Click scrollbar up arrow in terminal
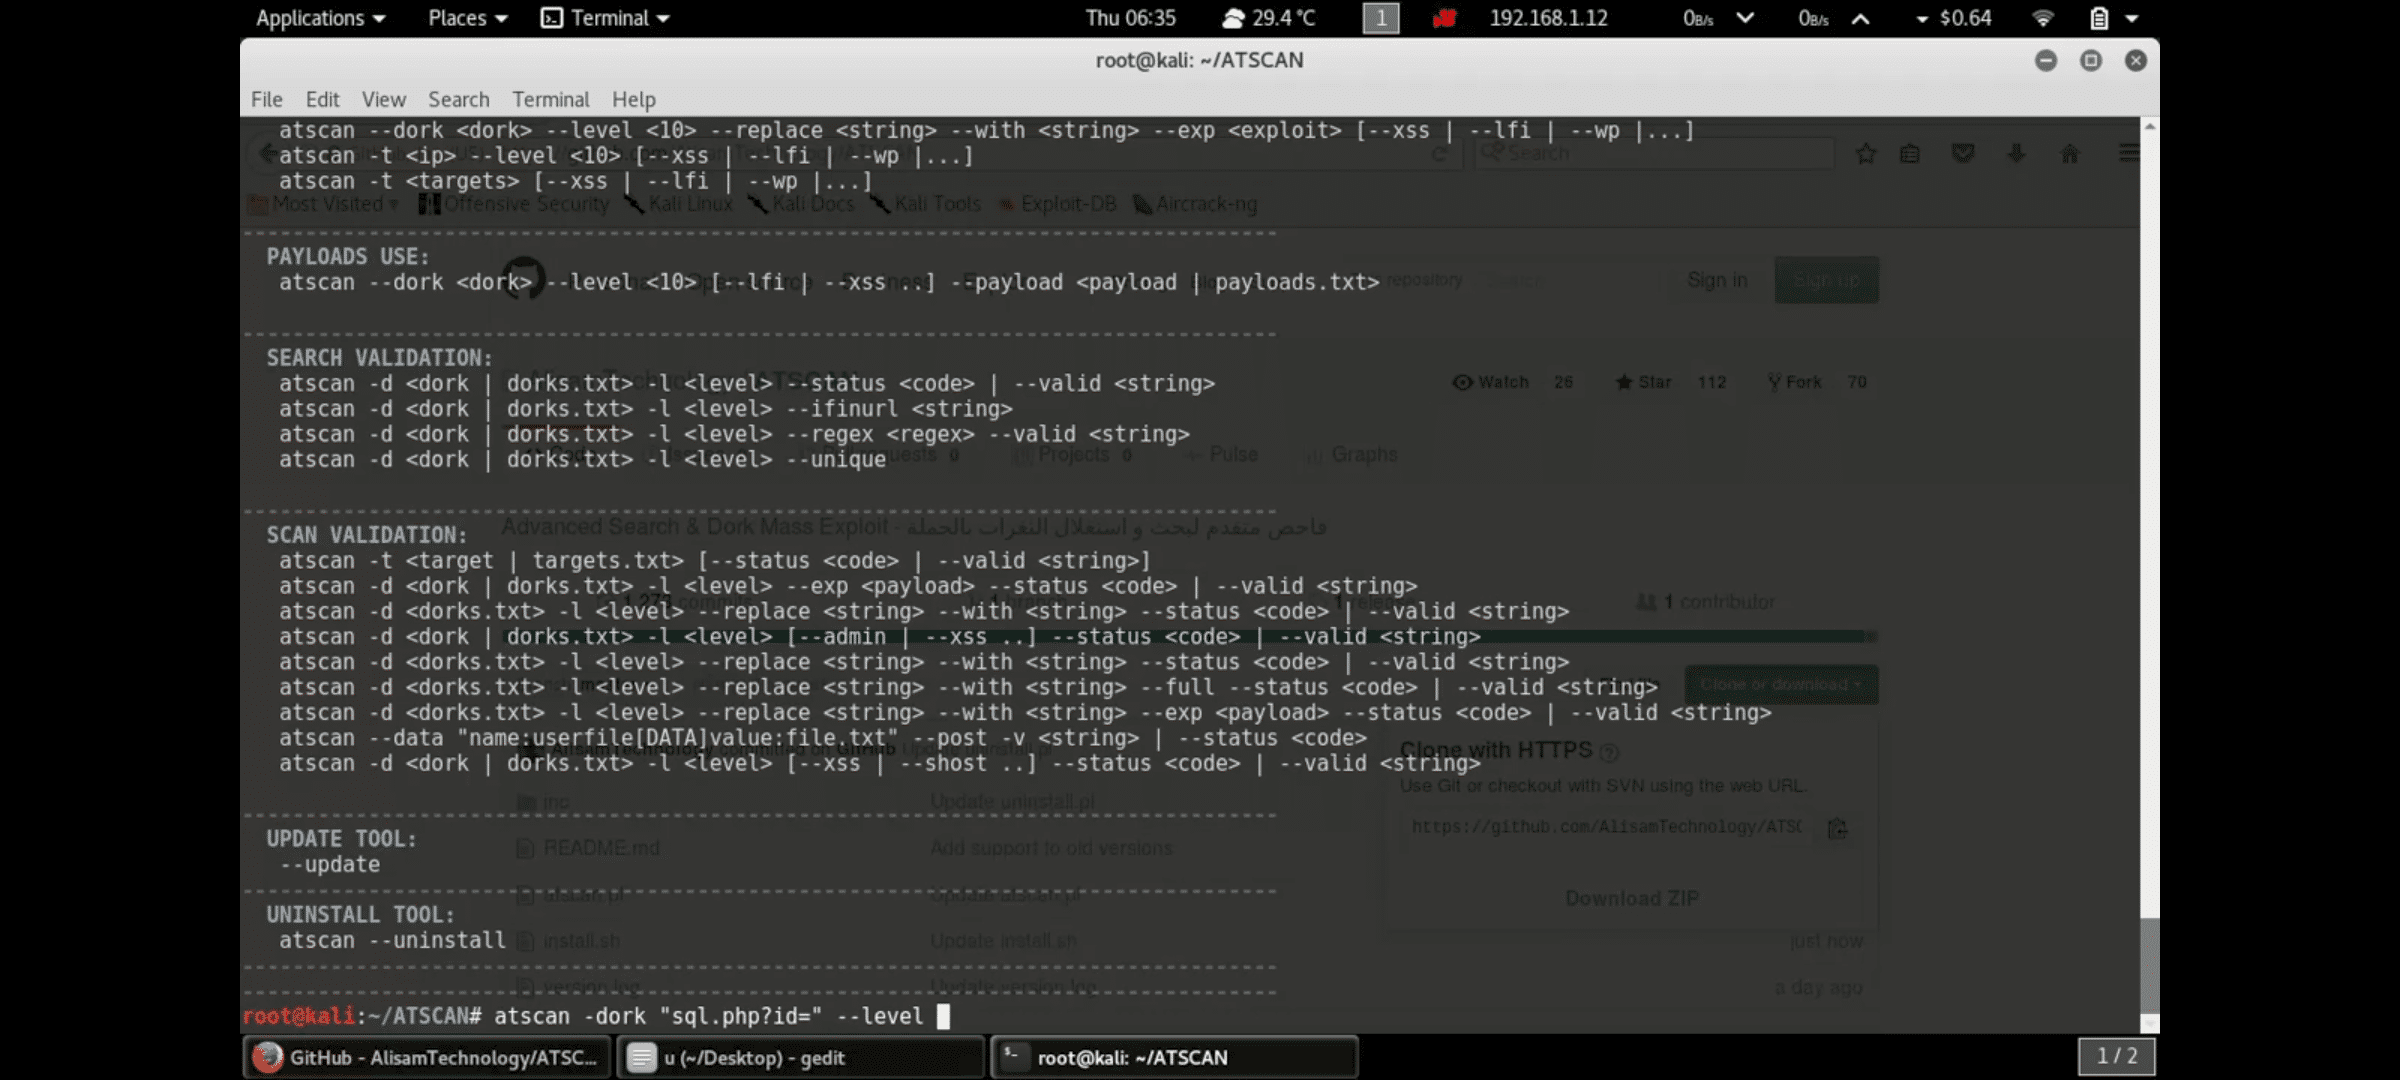The height and width of the screenshot is (1080, 2400). [x=2149, y=127]
